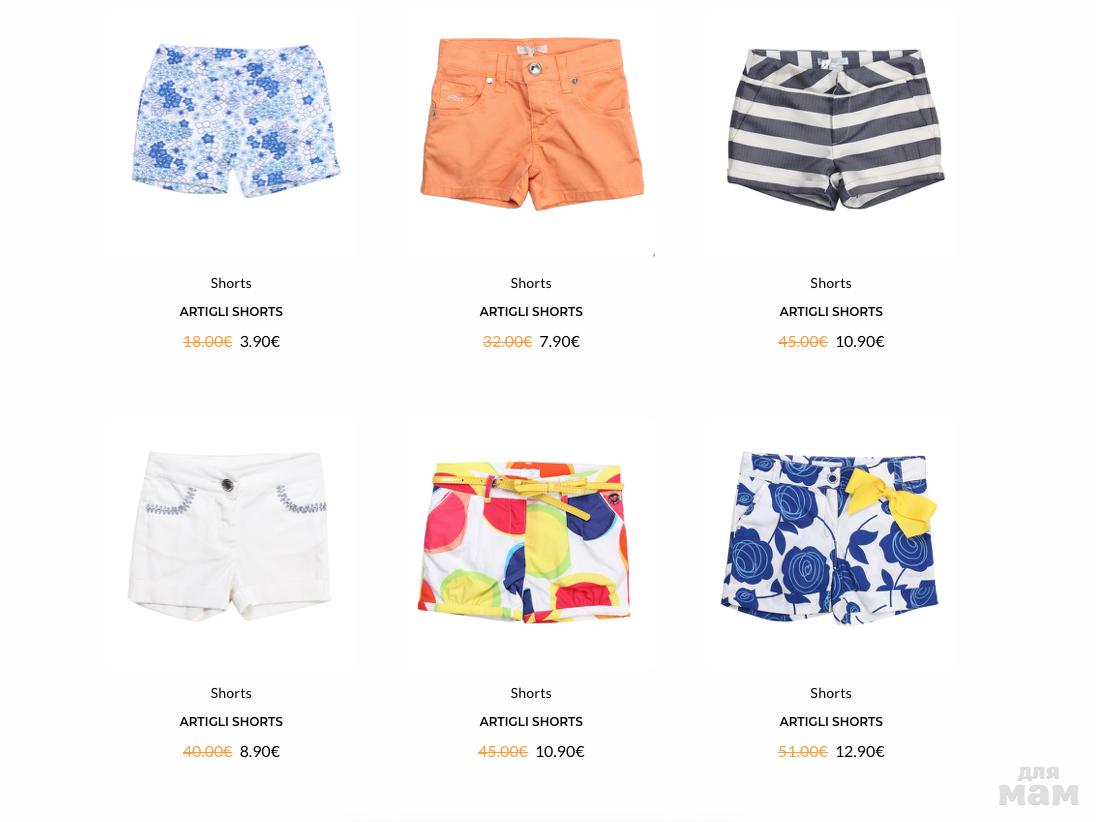Open the blue floral shorts product image

coord(236,120)
